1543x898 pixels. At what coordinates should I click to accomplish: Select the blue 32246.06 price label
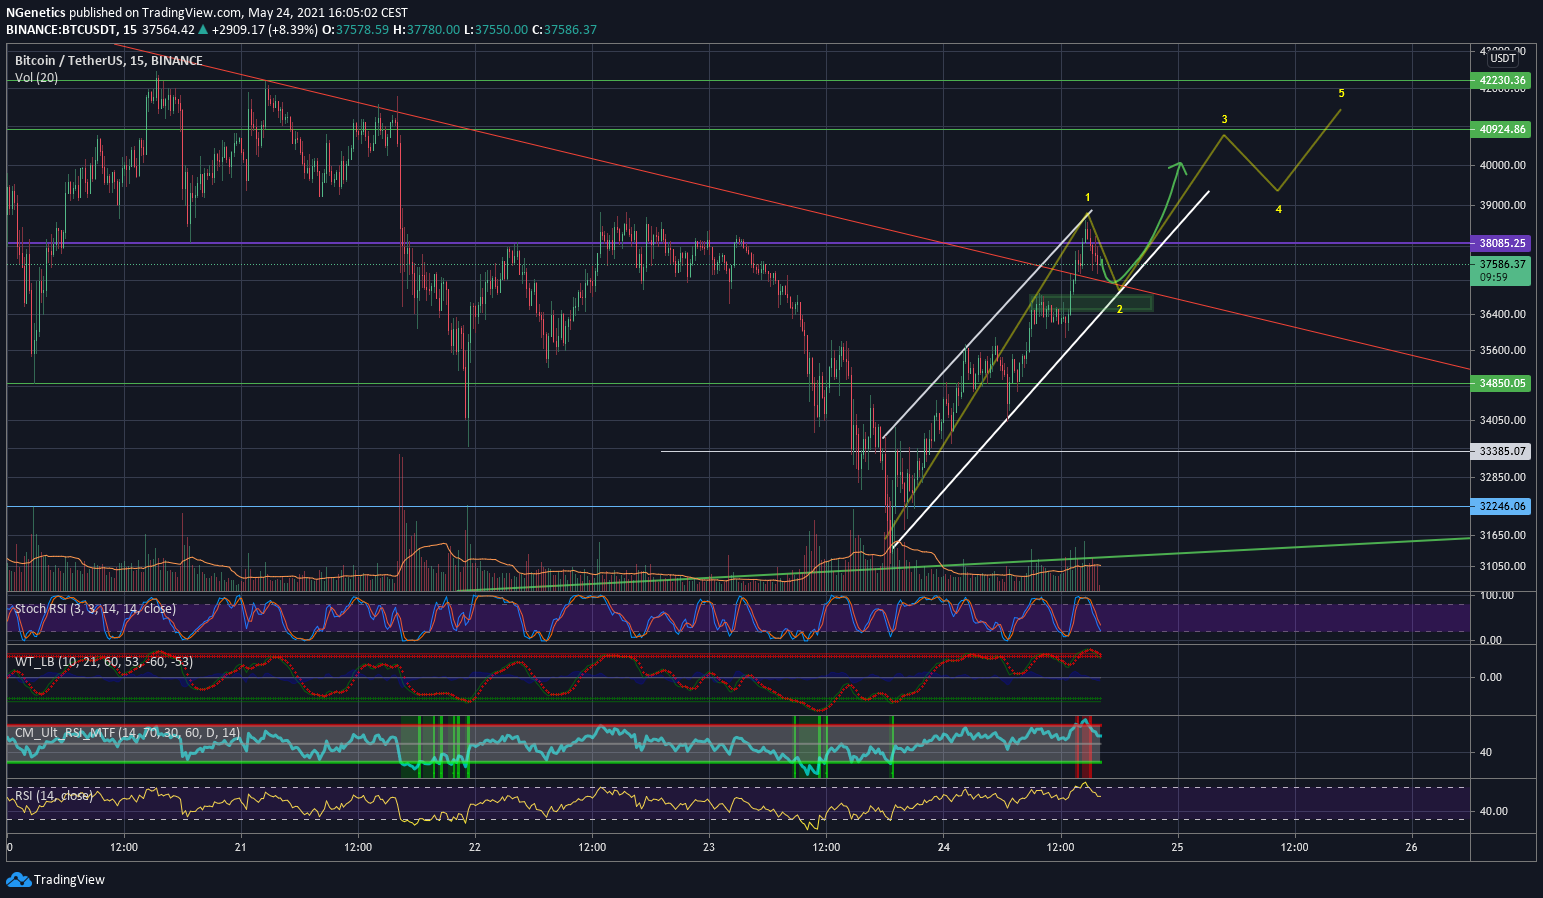click(x=1502, y=506)
